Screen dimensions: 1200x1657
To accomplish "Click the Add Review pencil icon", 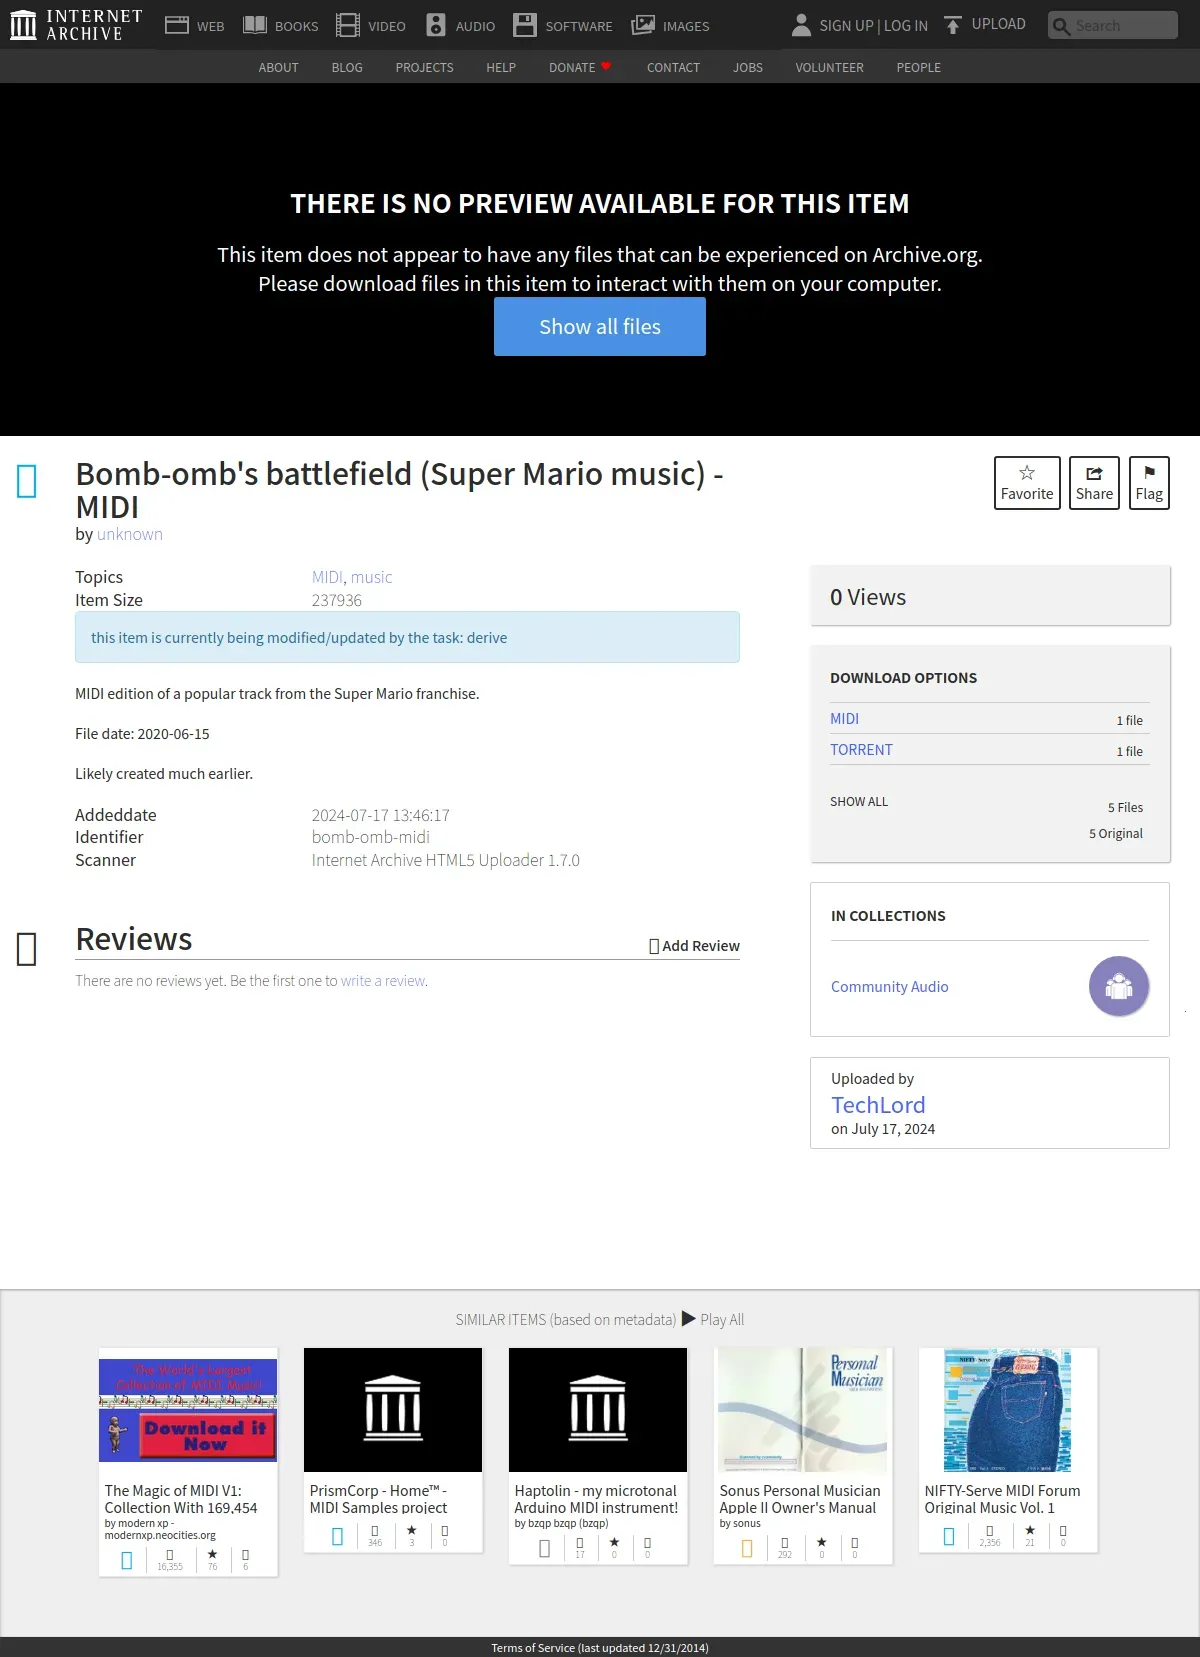I will pos(654,946).
